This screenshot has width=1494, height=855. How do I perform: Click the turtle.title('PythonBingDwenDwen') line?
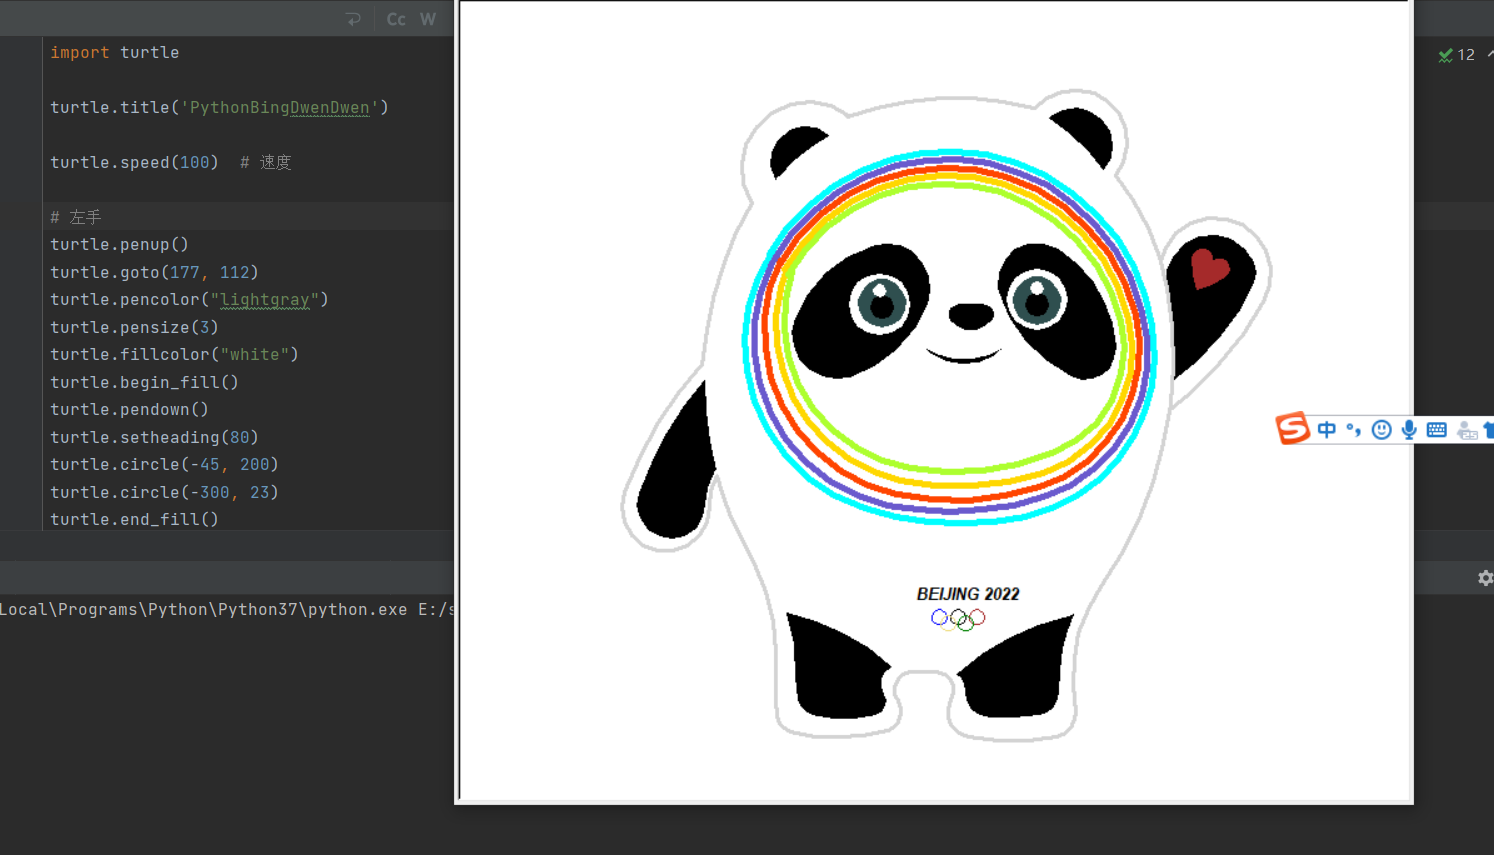coord(219,107)
